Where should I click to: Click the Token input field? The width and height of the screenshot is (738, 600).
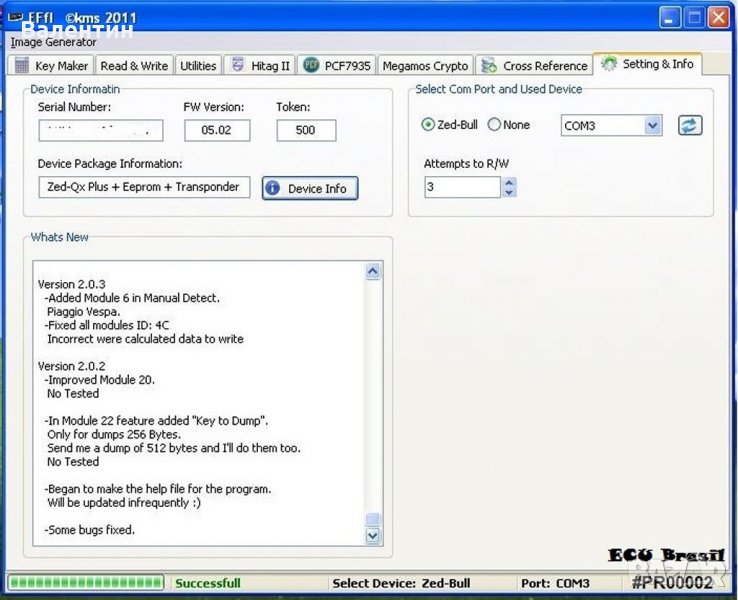tap(306, 130)
